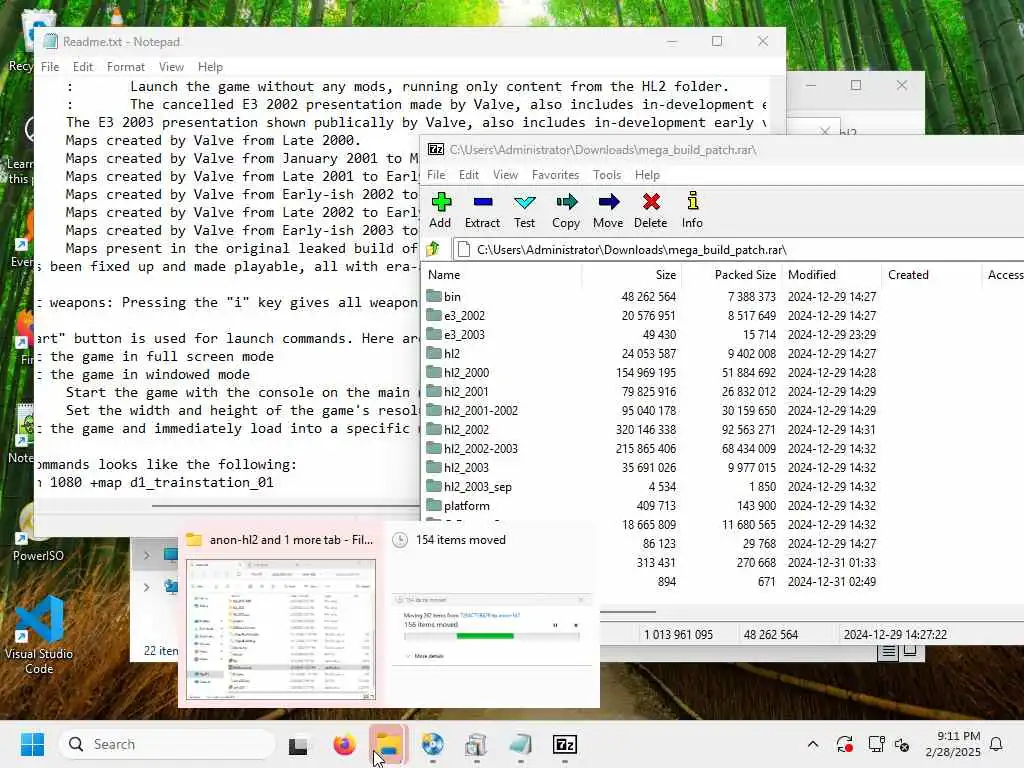
Task: Expand first tree node in background Explorer window
Action: (147, 555)
